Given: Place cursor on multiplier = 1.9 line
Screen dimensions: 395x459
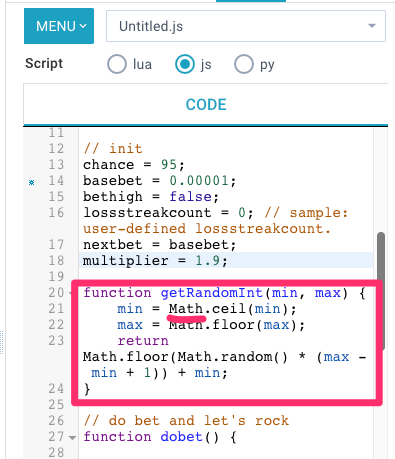Looking at the screenshot, I should (226, 260).
